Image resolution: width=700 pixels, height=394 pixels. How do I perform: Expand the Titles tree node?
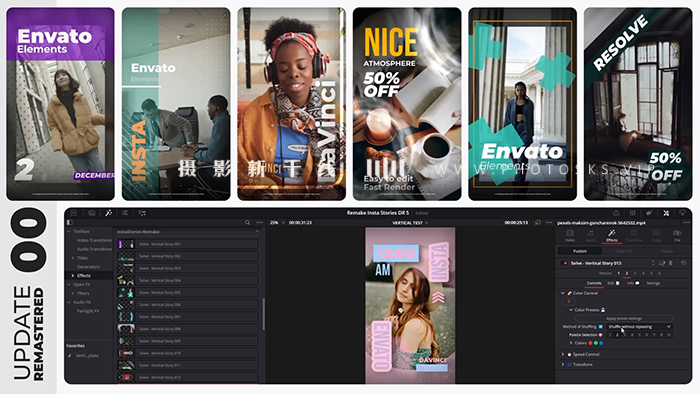(x=73, y=258)
